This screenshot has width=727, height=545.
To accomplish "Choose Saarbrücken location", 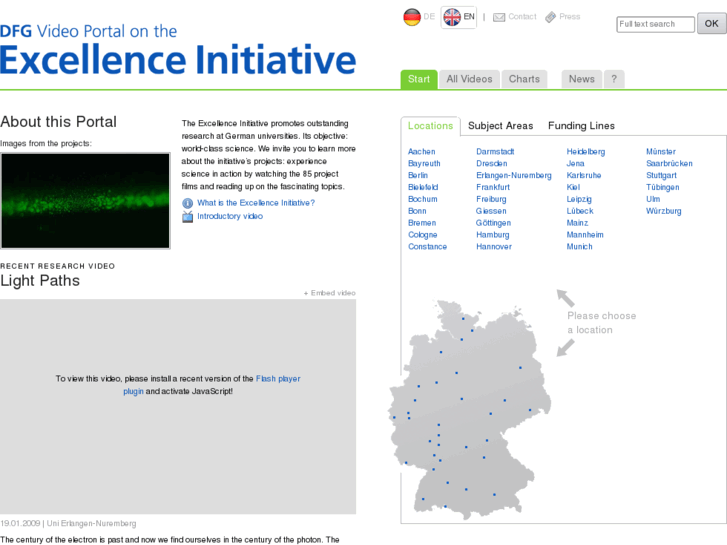I will click(x=669, y=164).
